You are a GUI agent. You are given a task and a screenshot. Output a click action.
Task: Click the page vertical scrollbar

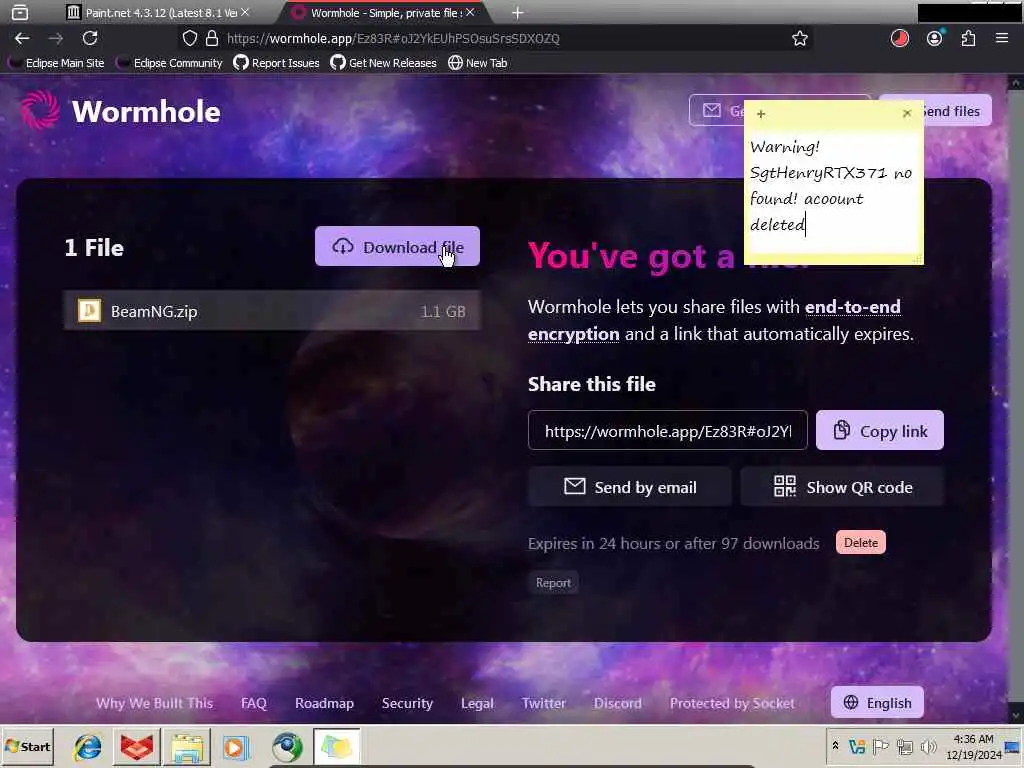click(x=1016, y=400)
